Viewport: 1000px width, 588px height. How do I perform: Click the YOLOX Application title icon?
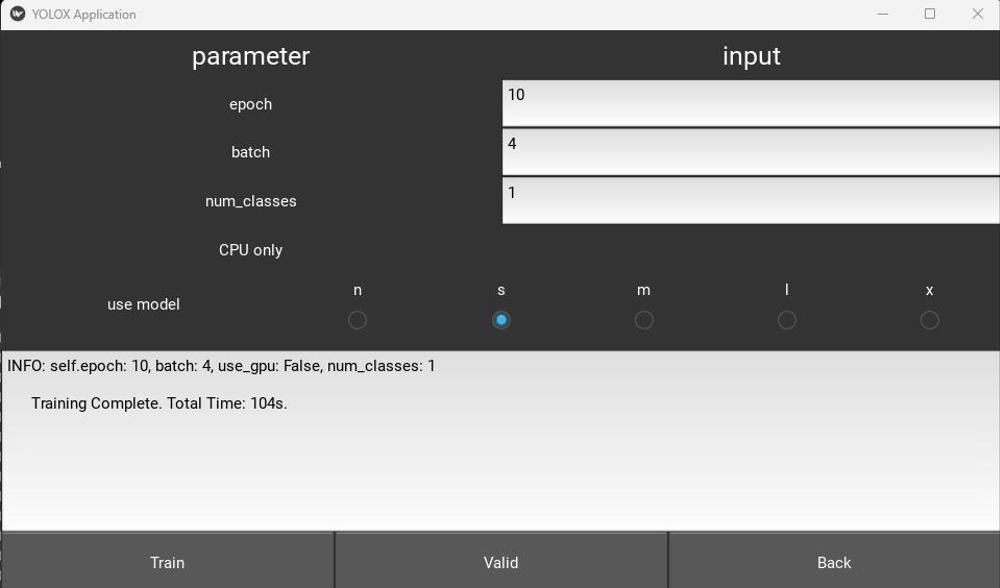[17, 13]
